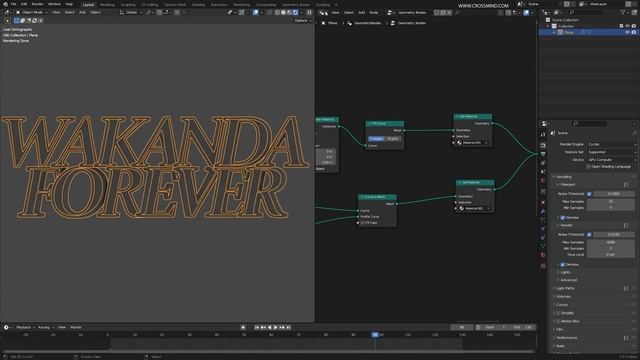Toggle Viewport Noise Threshold checkbox
This screenshot has height=360, width=640.
(x=589, y=194)
